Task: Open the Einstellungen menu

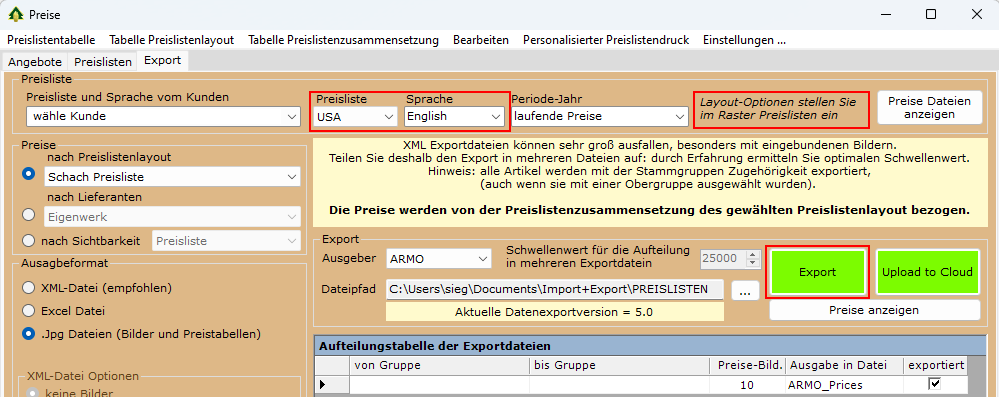Action: tap(744, 40)
